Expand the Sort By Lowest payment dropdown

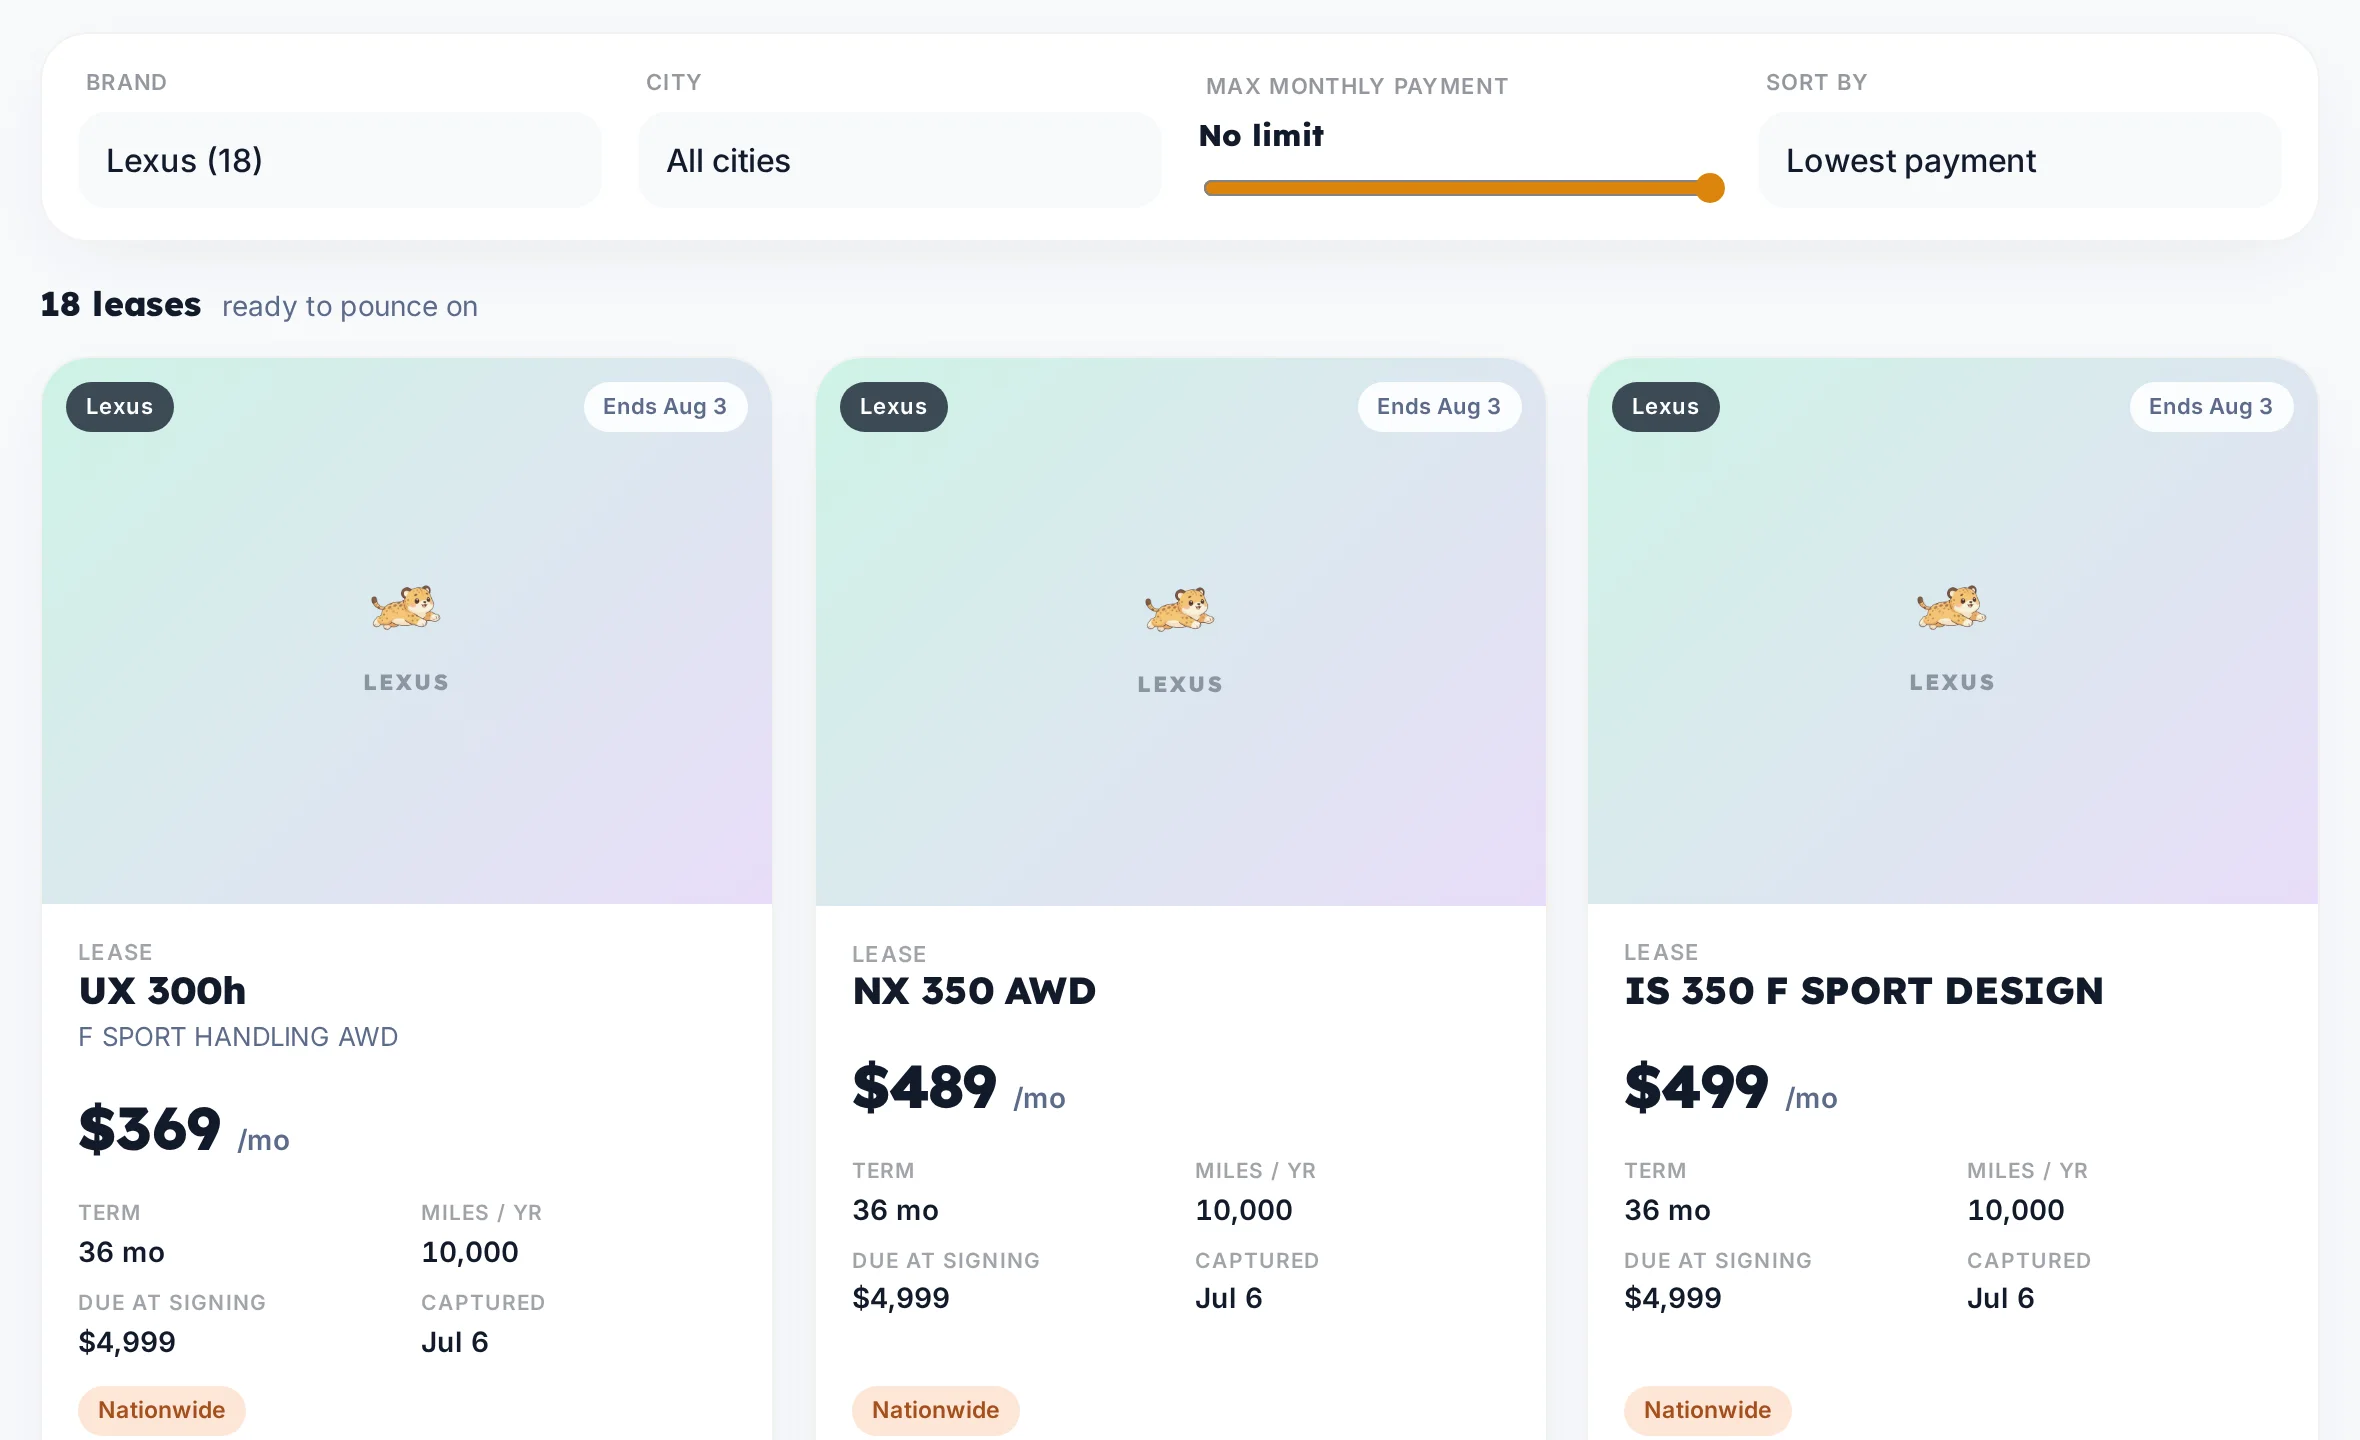(x=2020, y=160)
